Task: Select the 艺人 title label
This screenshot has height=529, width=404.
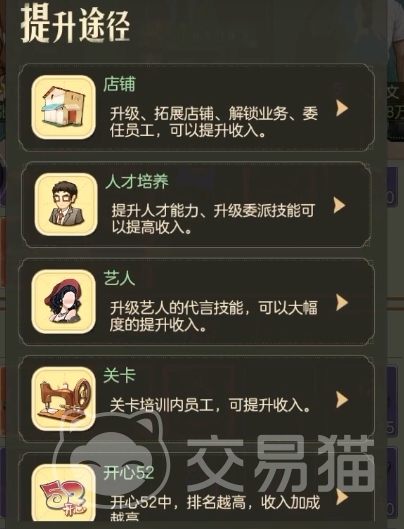Action: 119,279
